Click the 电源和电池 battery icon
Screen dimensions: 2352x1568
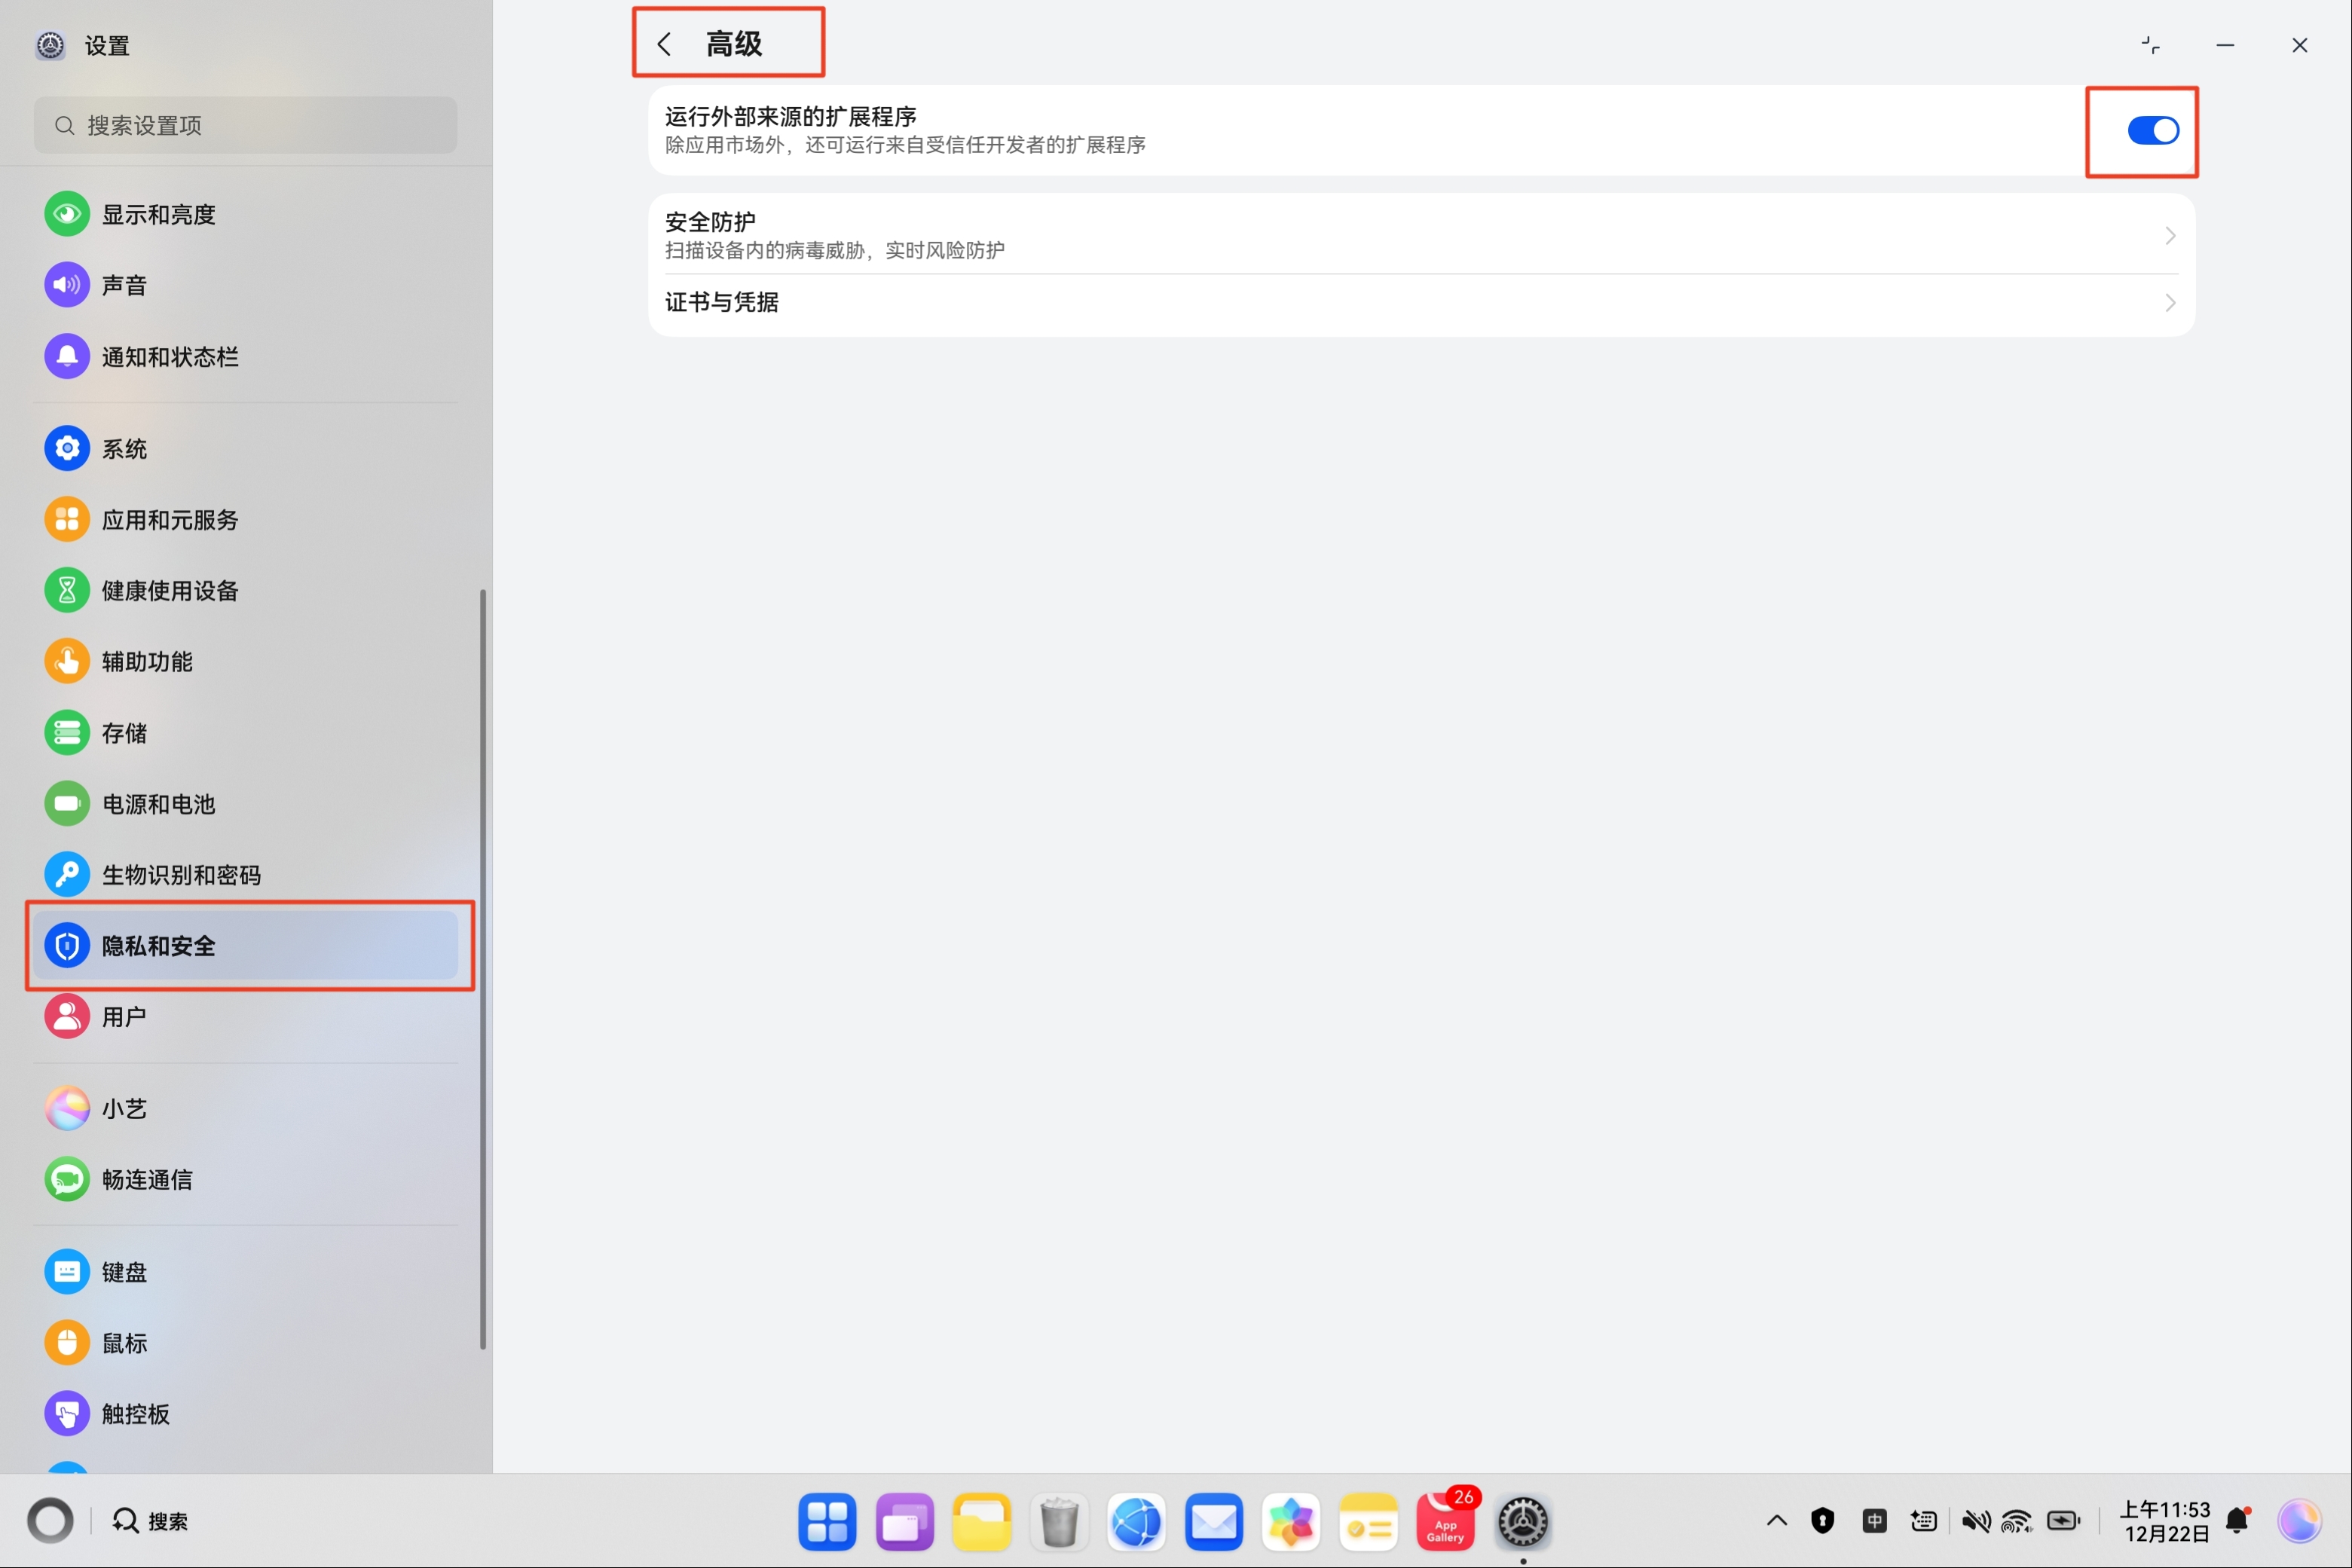click(x=67, y=804)
